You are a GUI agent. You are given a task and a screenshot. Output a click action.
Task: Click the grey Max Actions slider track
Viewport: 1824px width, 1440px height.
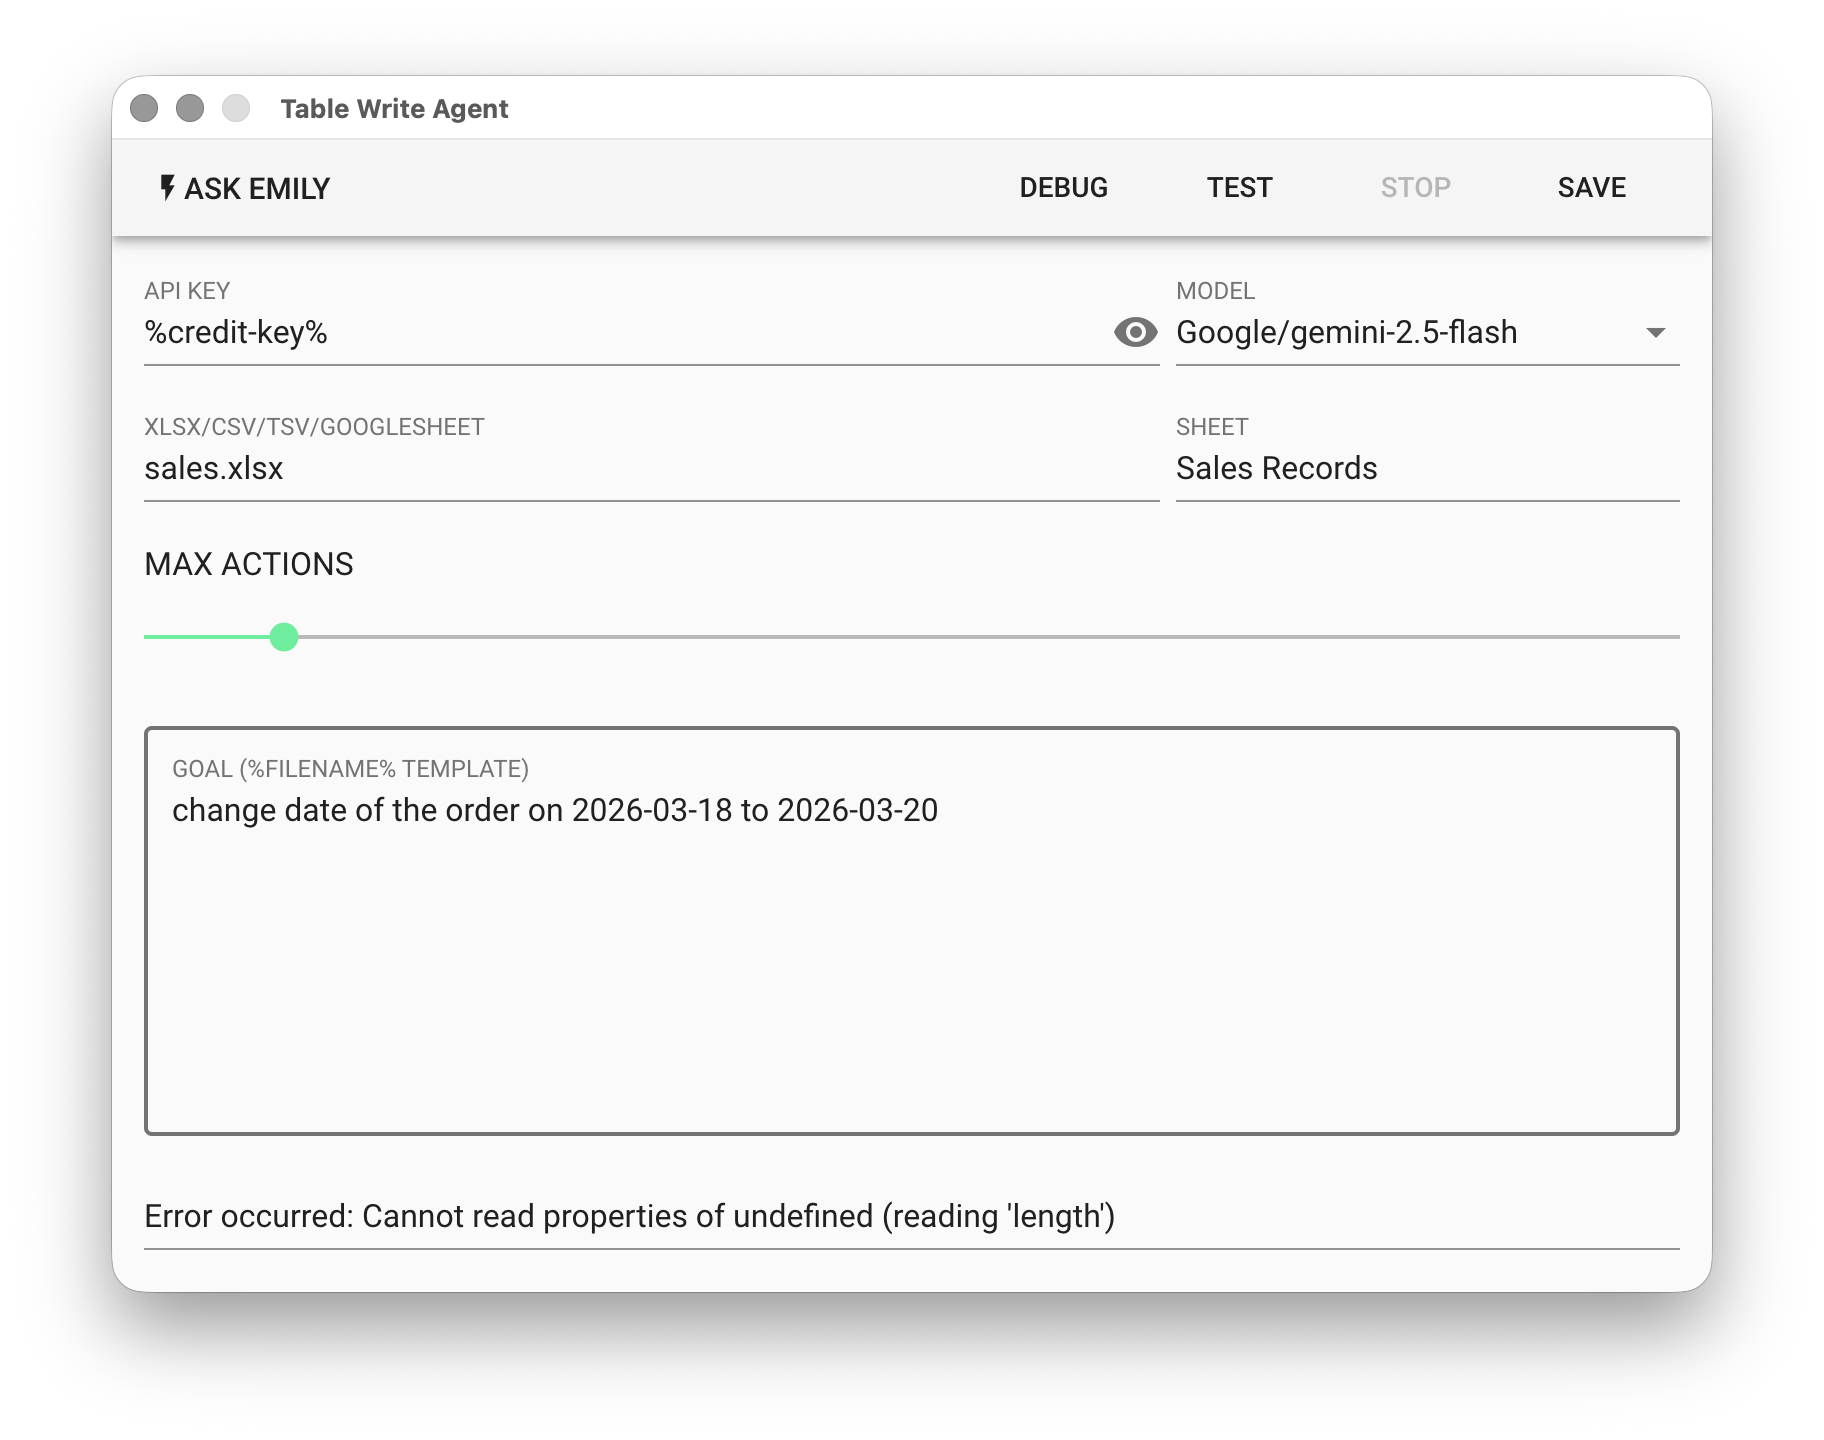[x=980, y=637]
